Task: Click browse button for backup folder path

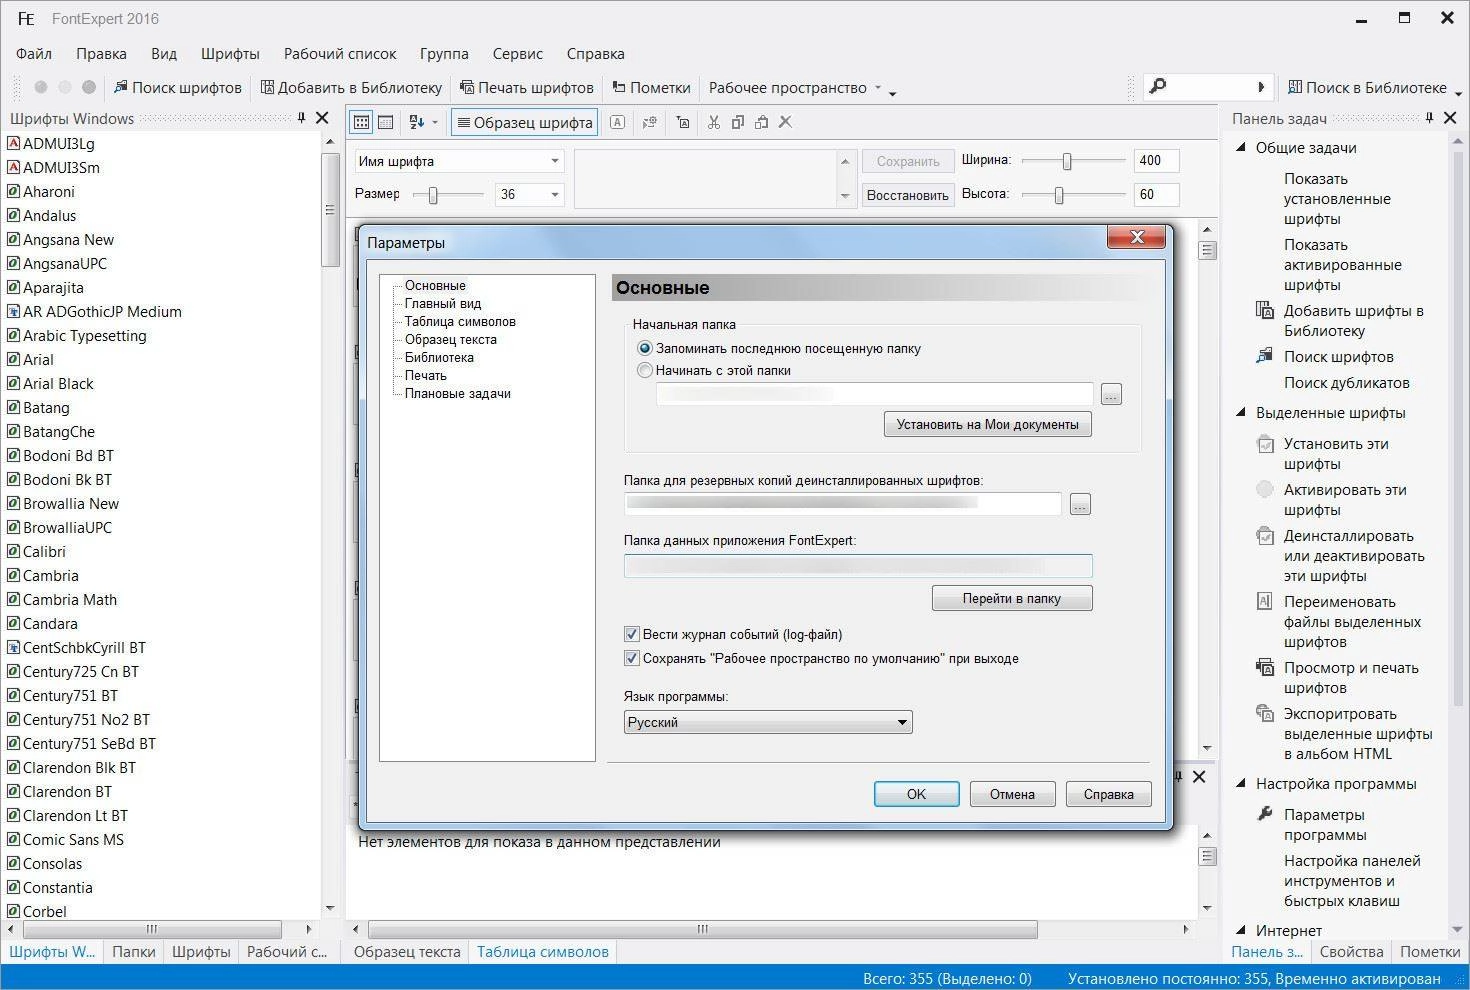Action: [1080, 505]
